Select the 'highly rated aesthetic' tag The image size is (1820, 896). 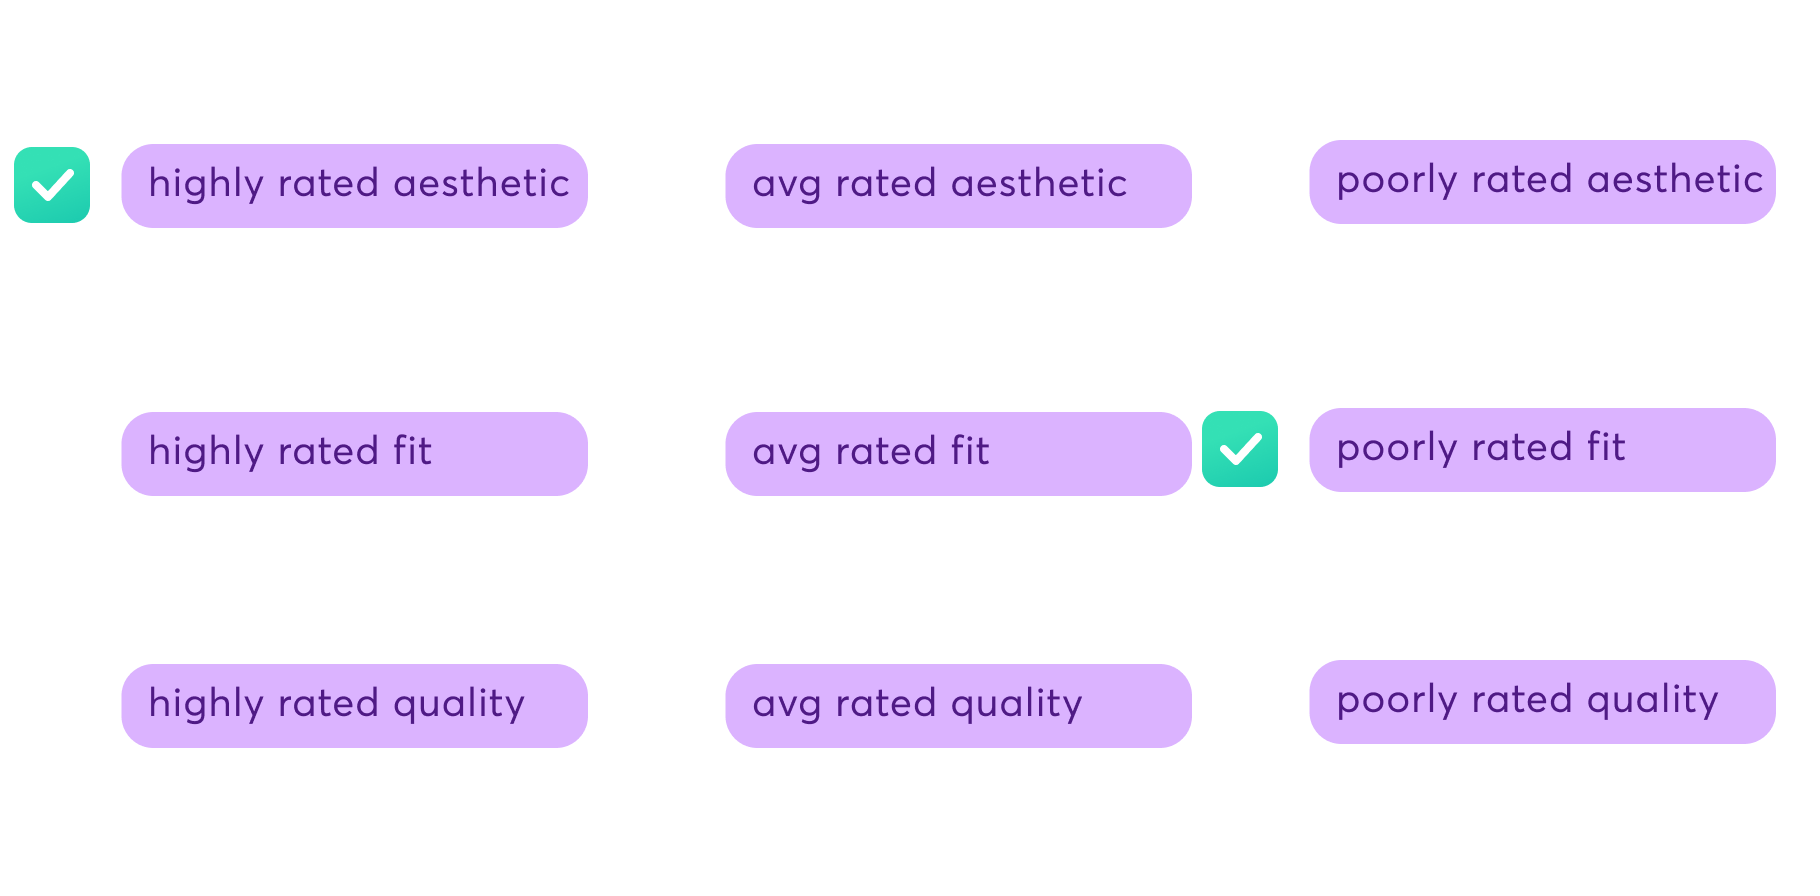tap(355, 186)
